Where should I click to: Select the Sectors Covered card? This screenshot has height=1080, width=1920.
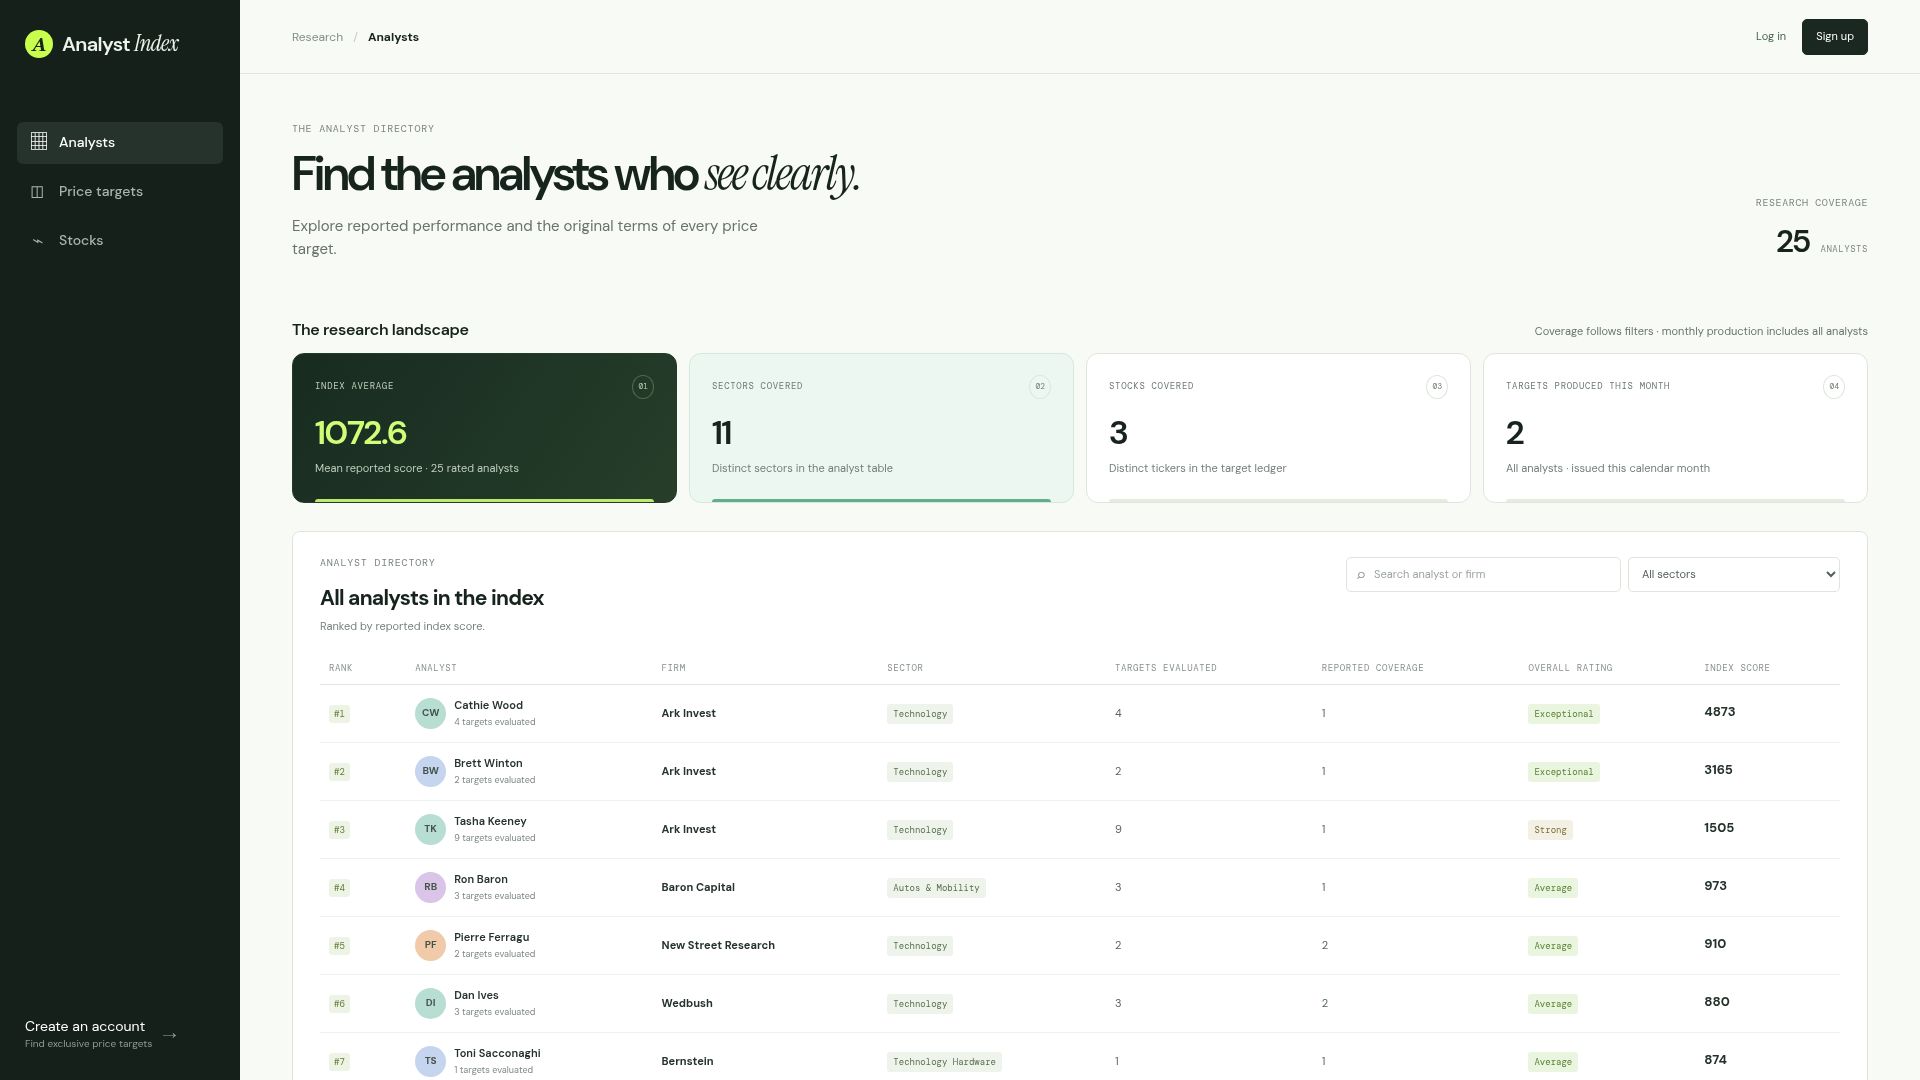click(x=881, y=428)
